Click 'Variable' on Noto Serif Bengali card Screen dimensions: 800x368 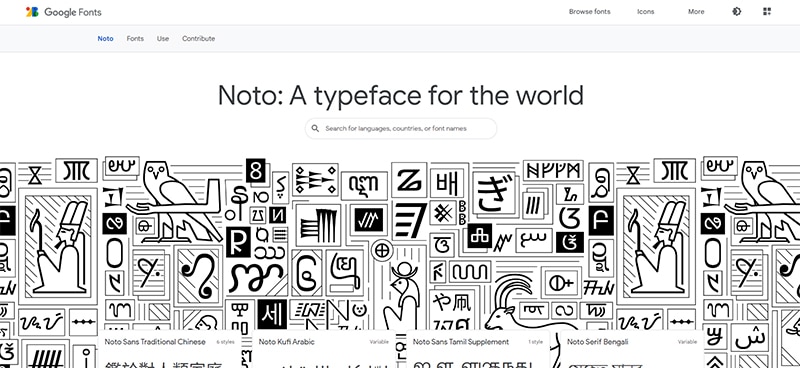pos(687,342)
